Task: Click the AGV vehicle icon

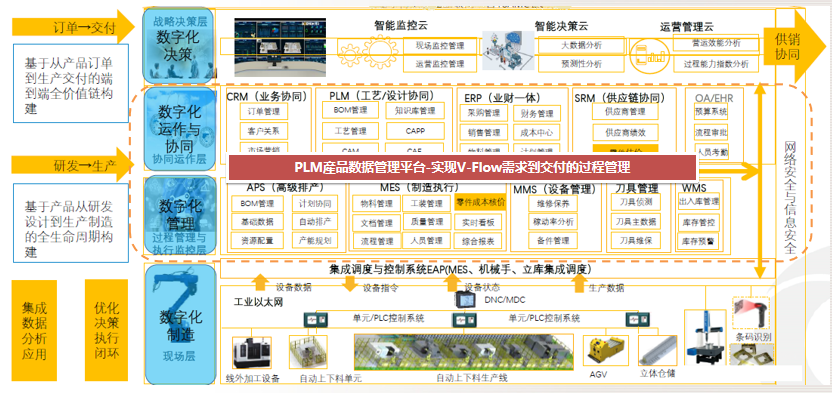Action: click(605, 351)
